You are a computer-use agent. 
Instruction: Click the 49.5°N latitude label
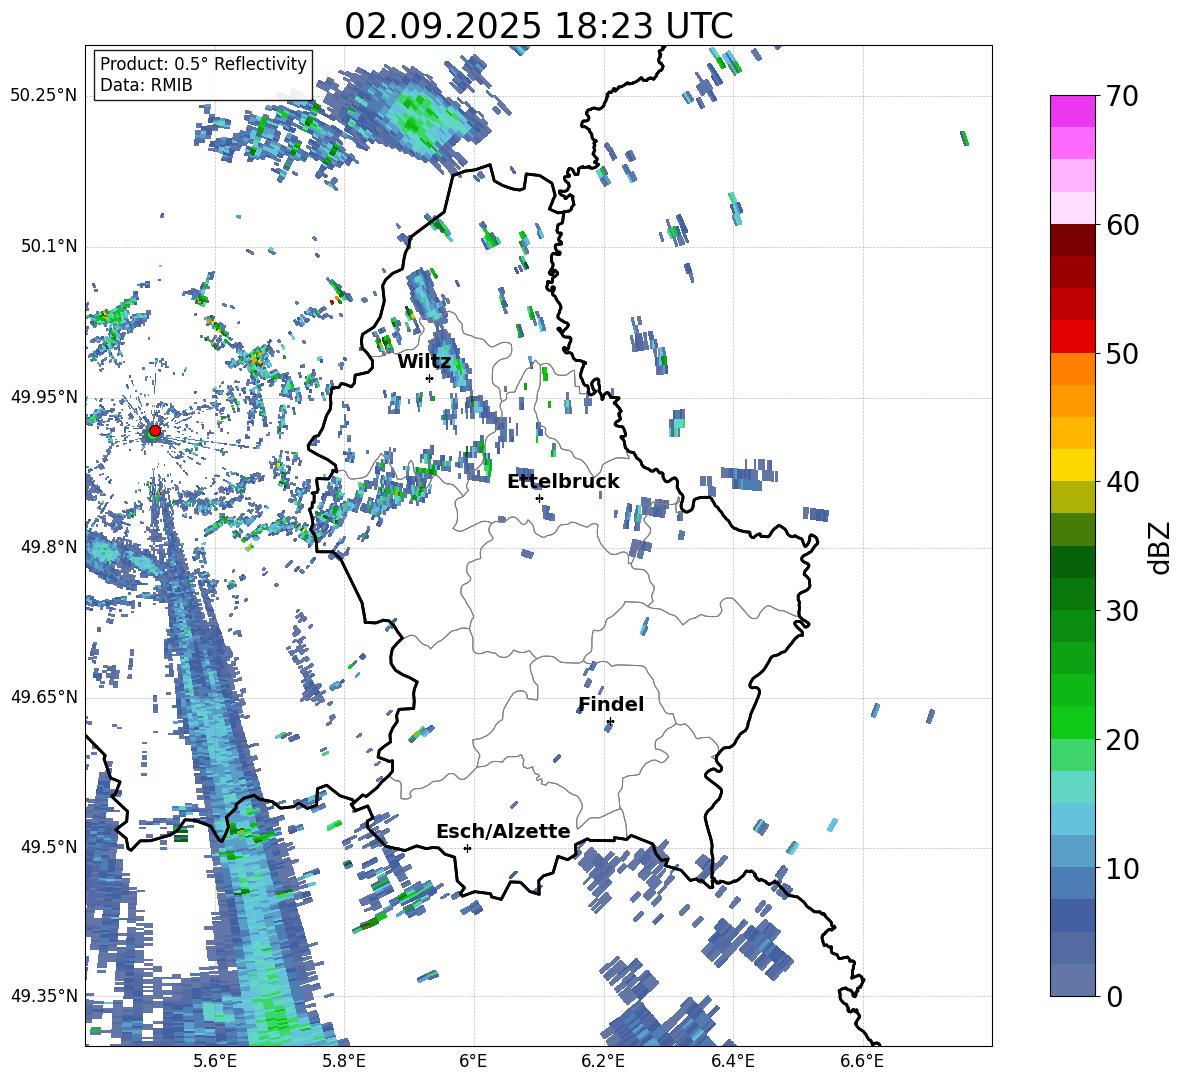(48, 846)
